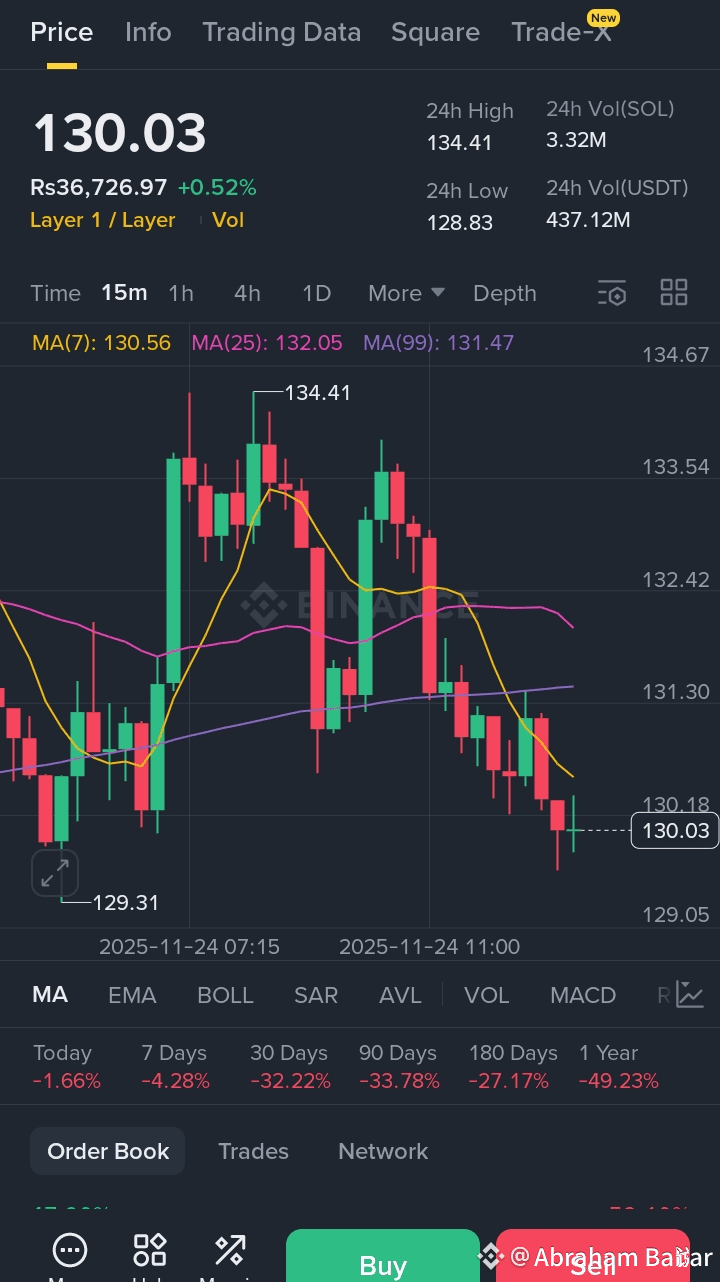The width and height of the screenshot is (720, 1282).
Task: Tap the current price label 130.03 on axis
Action: coord(675,831)
